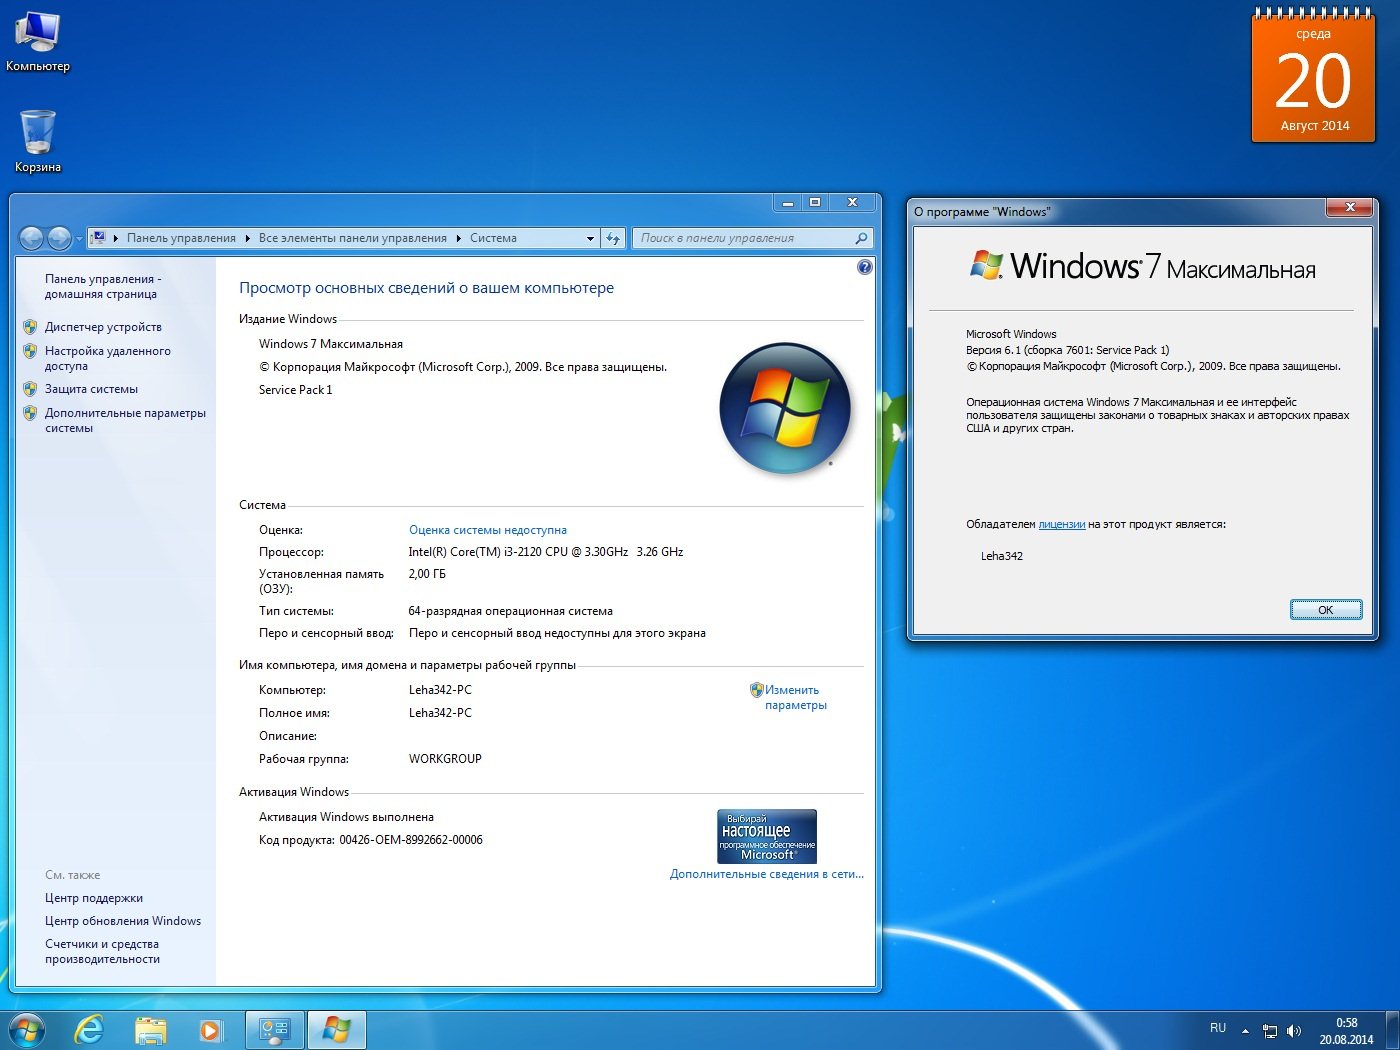Open Счетчики и средства производительности link
1400x1050 pixels.
(102, 951)
